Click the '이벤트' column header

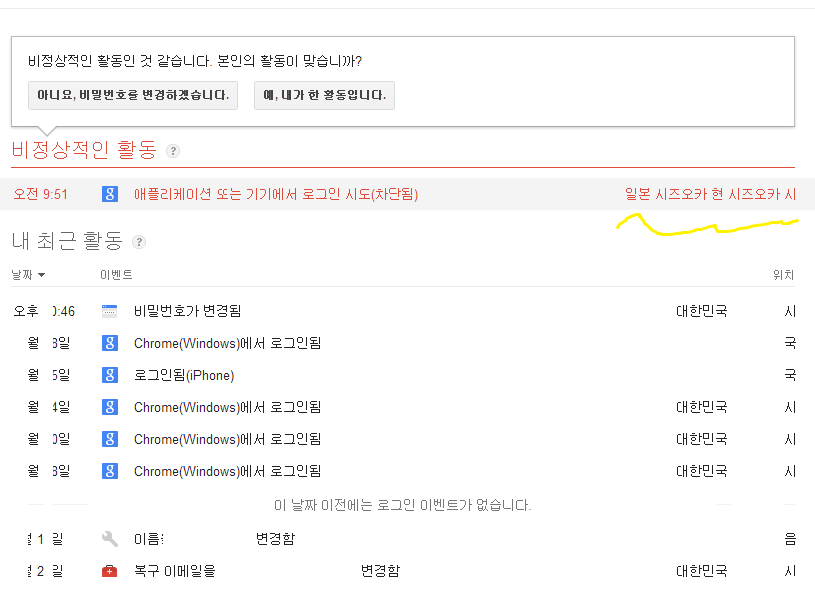pyautogui.click(x=116, y=274)
